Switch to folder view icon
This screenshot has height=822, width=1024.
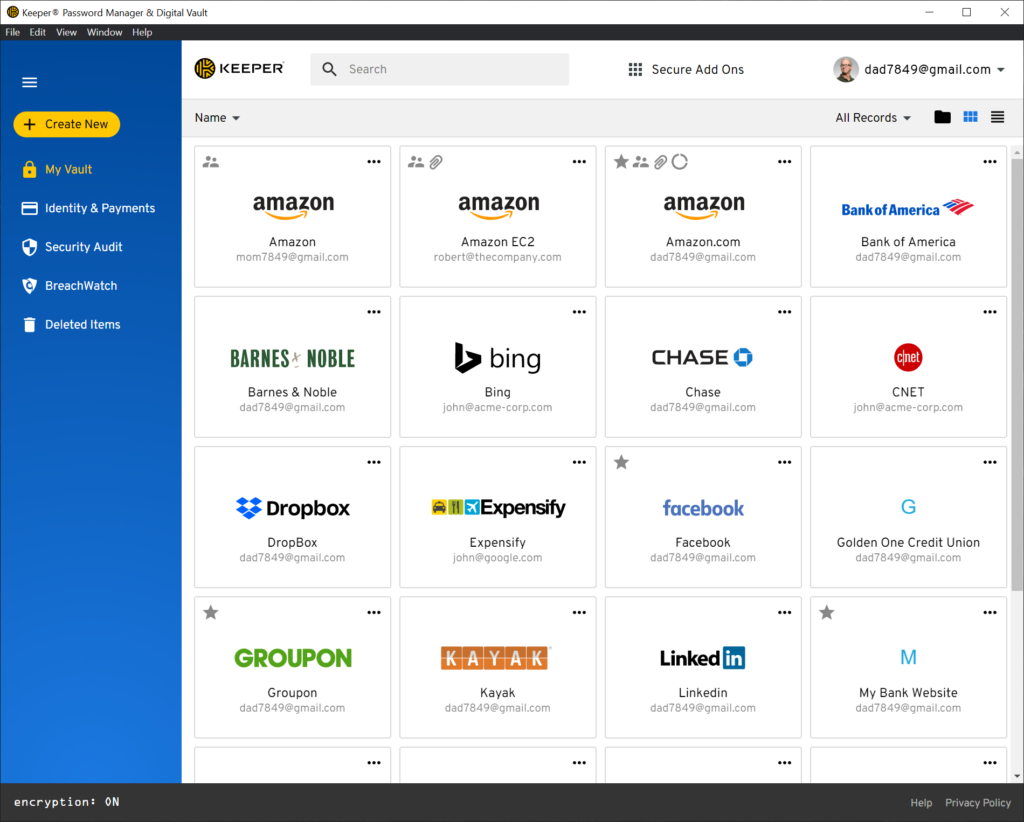pyautogui.click(x=942, y=118)
